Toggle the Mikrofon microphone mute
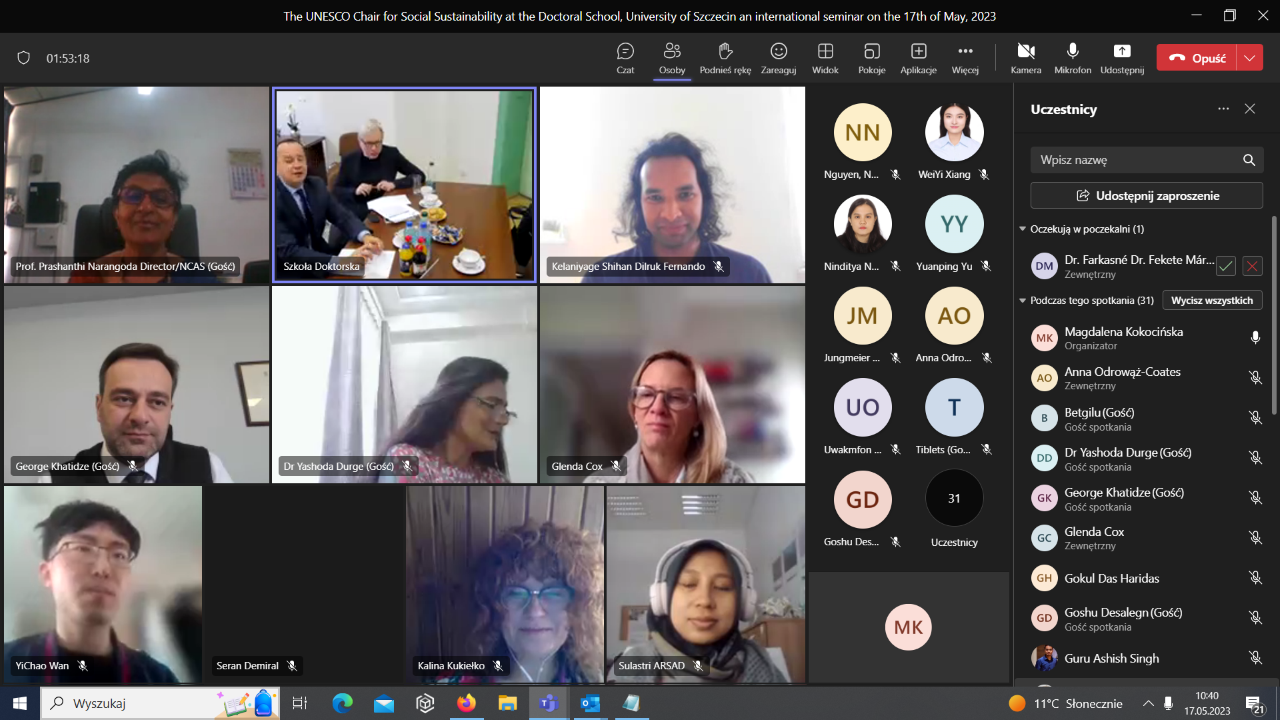 pyautogui.click(x=1072, y=52)
